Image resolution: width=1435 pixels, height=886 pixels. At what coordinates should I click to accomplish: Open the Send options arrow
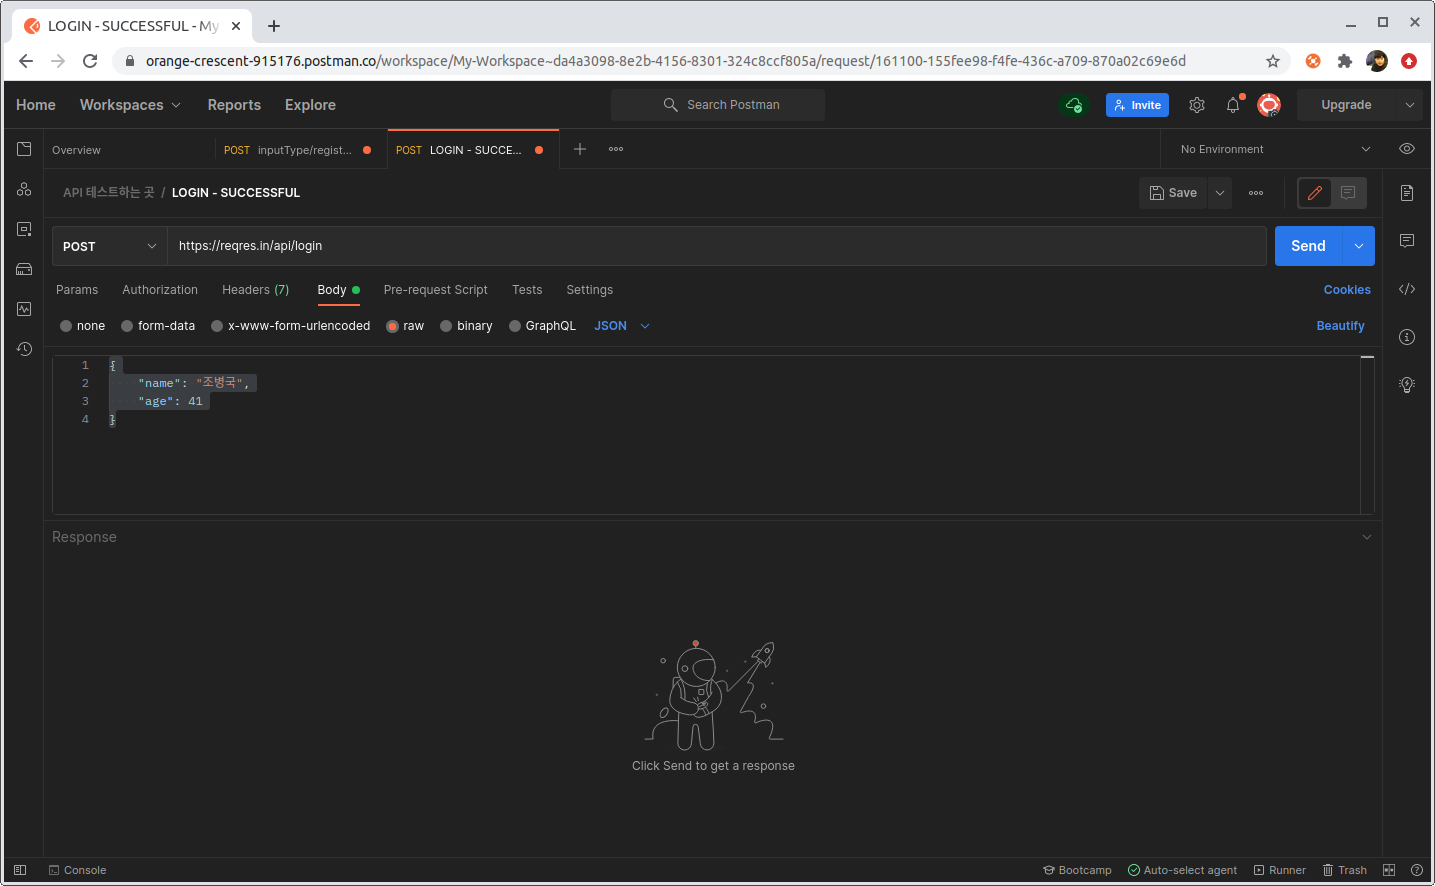[x=1359, y=246]
